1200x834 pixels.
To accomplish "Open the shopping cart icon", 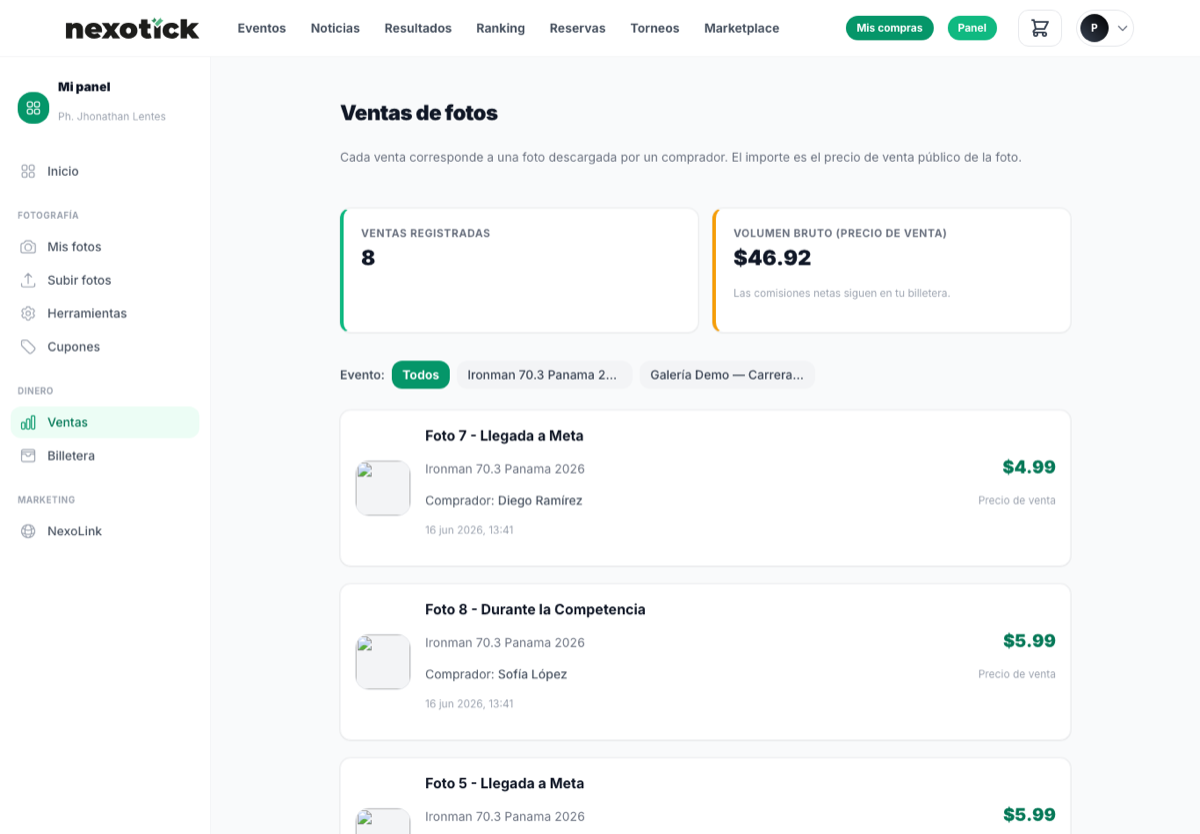I will click(1040, 28).
